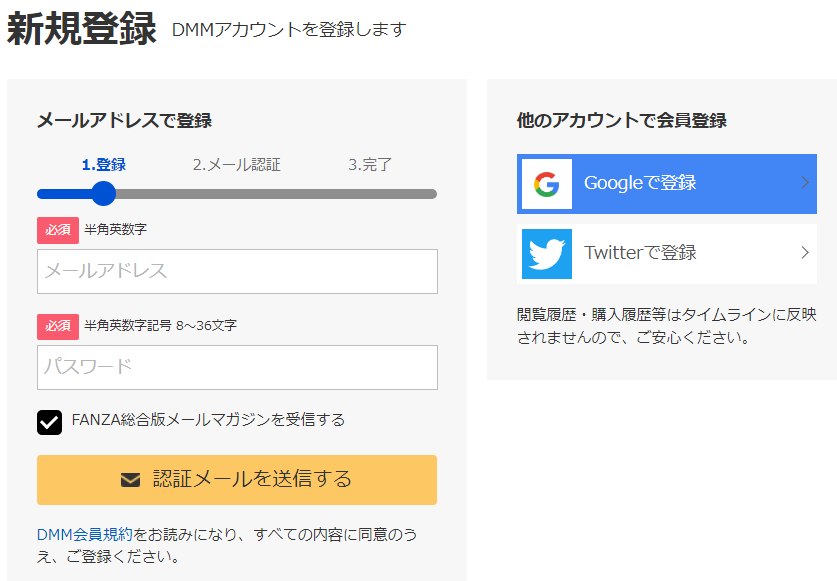837x581 pixels.
Task: Focus the パスワード input field
Action: pyautogui.click(x=237, y=367)
